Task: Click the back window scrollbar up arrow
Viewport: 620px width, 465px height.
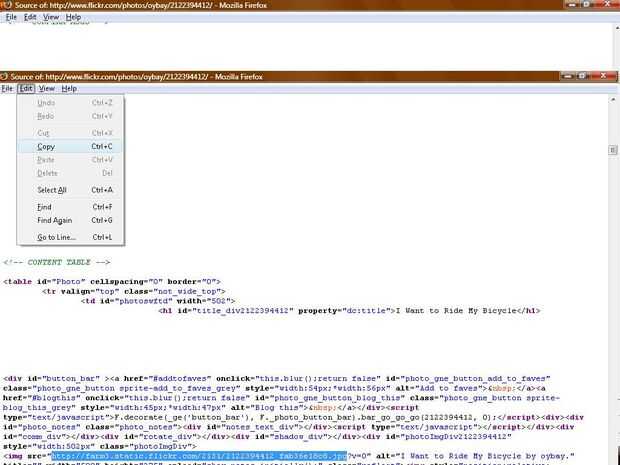Action: coord(617,28)
